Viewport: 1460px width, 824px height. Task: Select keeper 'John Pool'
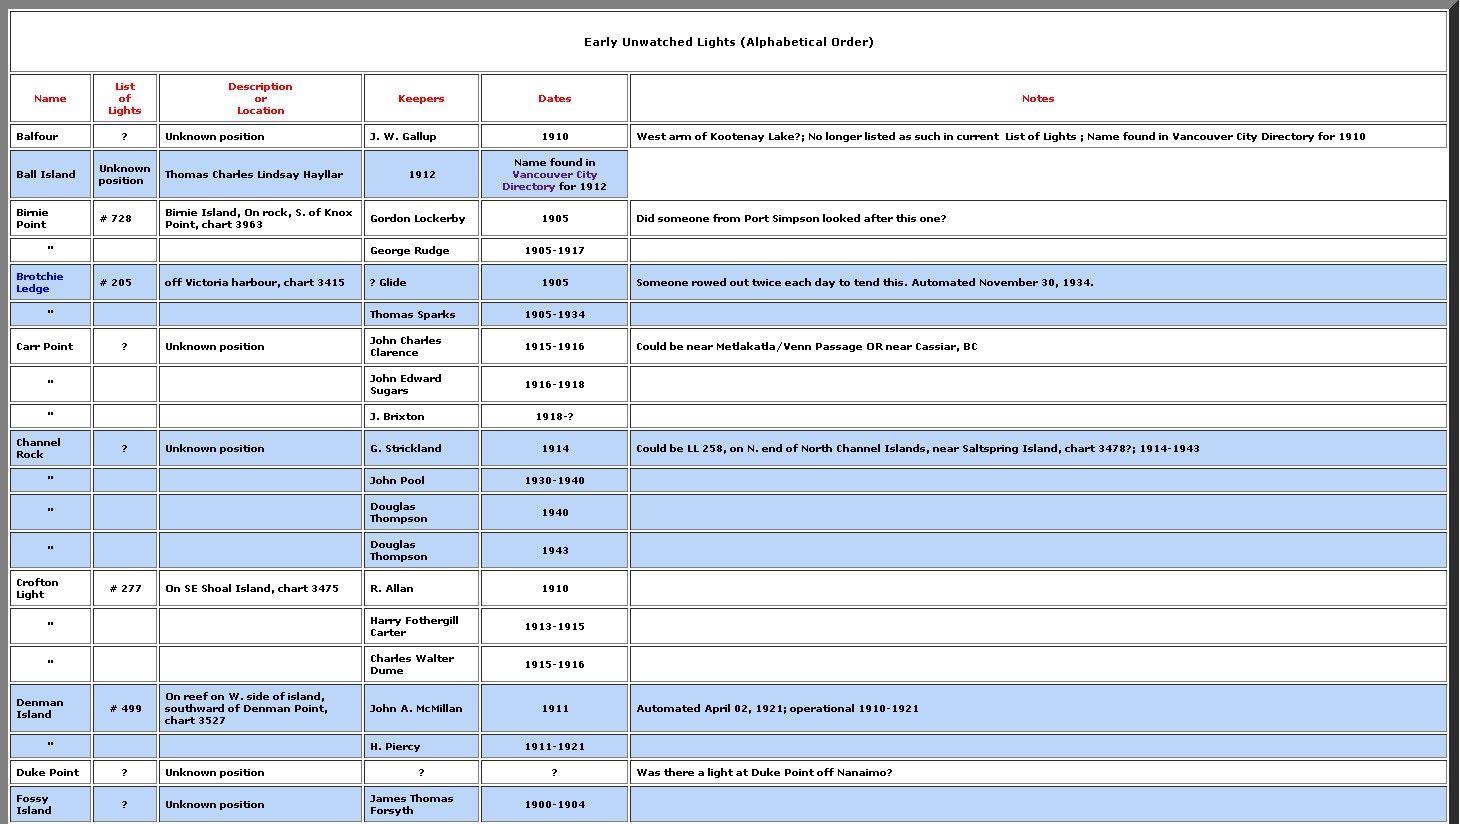tap(421, 480)
